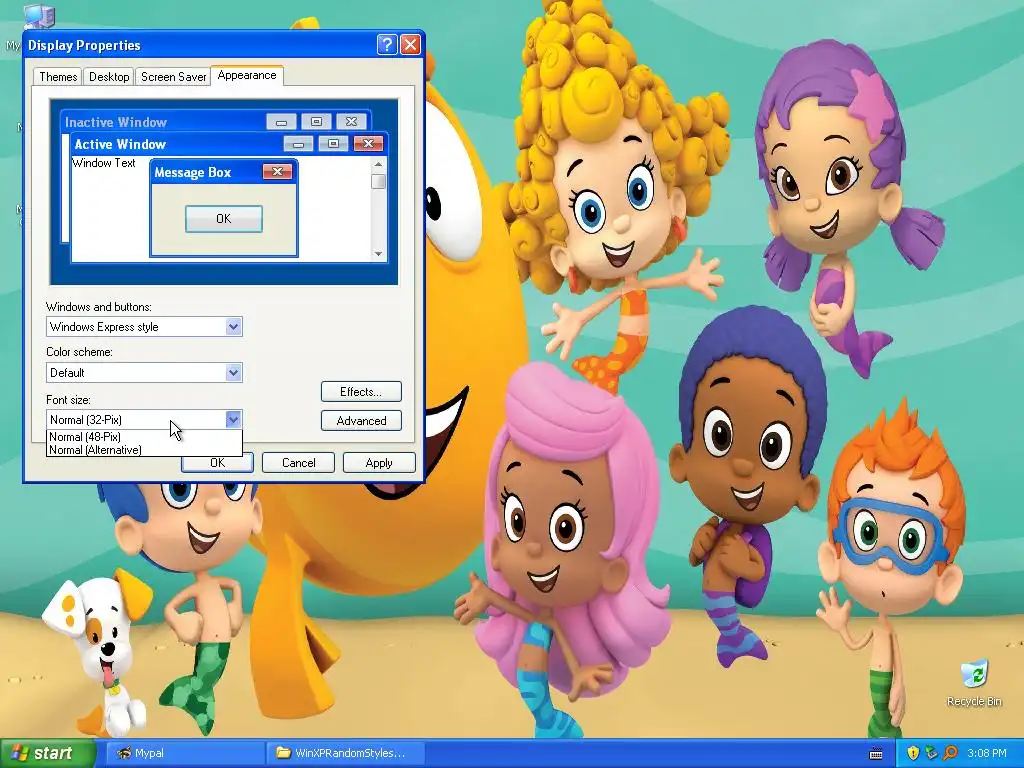Click the preview Active Window close icon
The height and width of the screenshot is (768, 1024).
point(368,143)
